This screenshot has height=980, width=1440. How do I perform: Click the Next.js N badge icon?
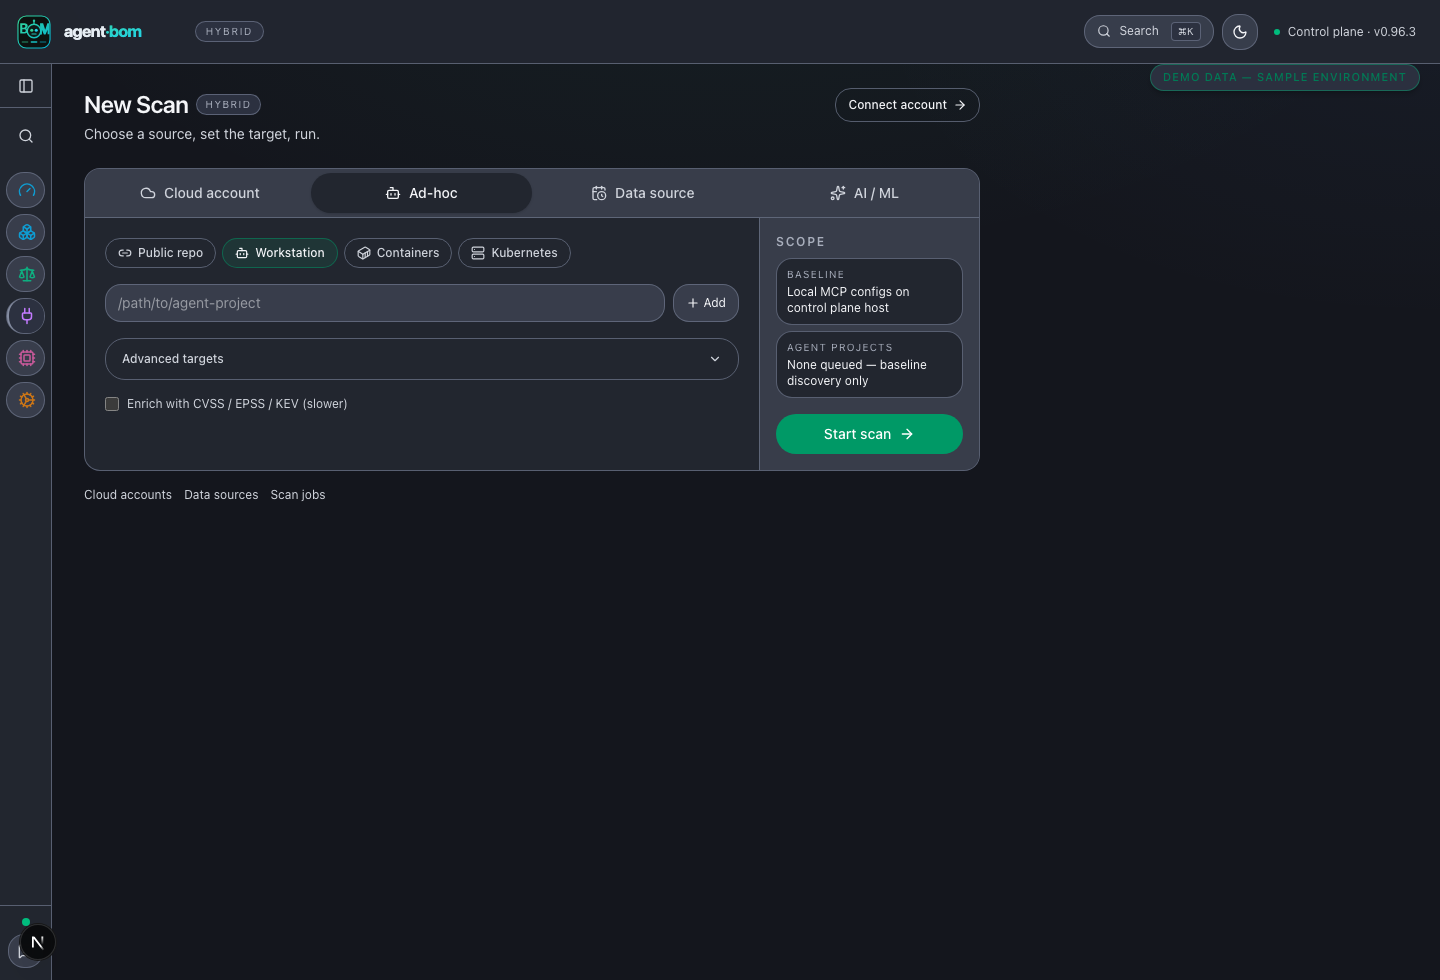point(38,942)
